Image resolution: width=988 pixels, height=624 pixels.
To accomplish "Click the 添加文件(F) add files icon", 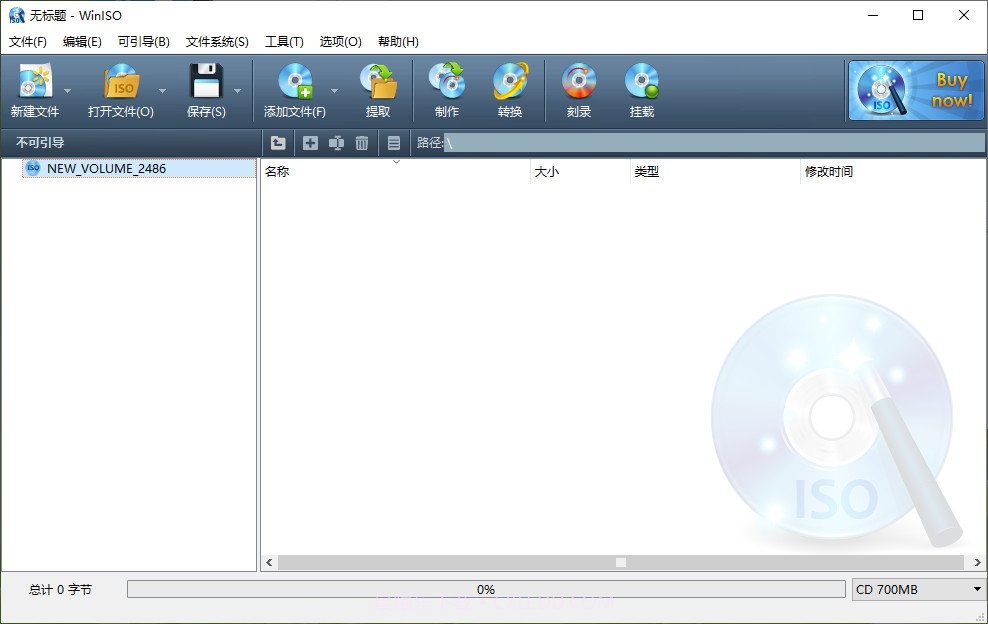I will [x=294, y=83].
